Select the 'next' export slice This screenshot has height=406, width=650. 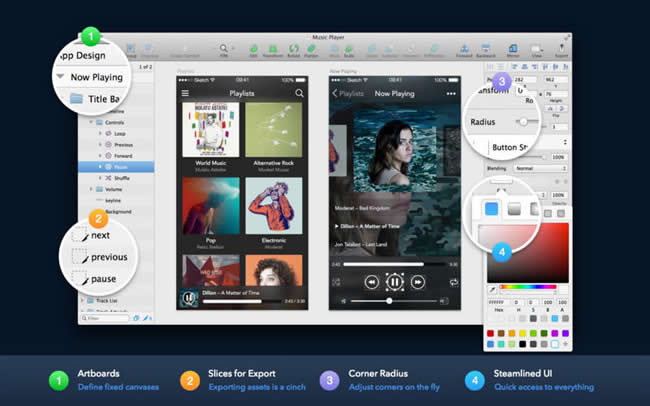click(100, 236)
